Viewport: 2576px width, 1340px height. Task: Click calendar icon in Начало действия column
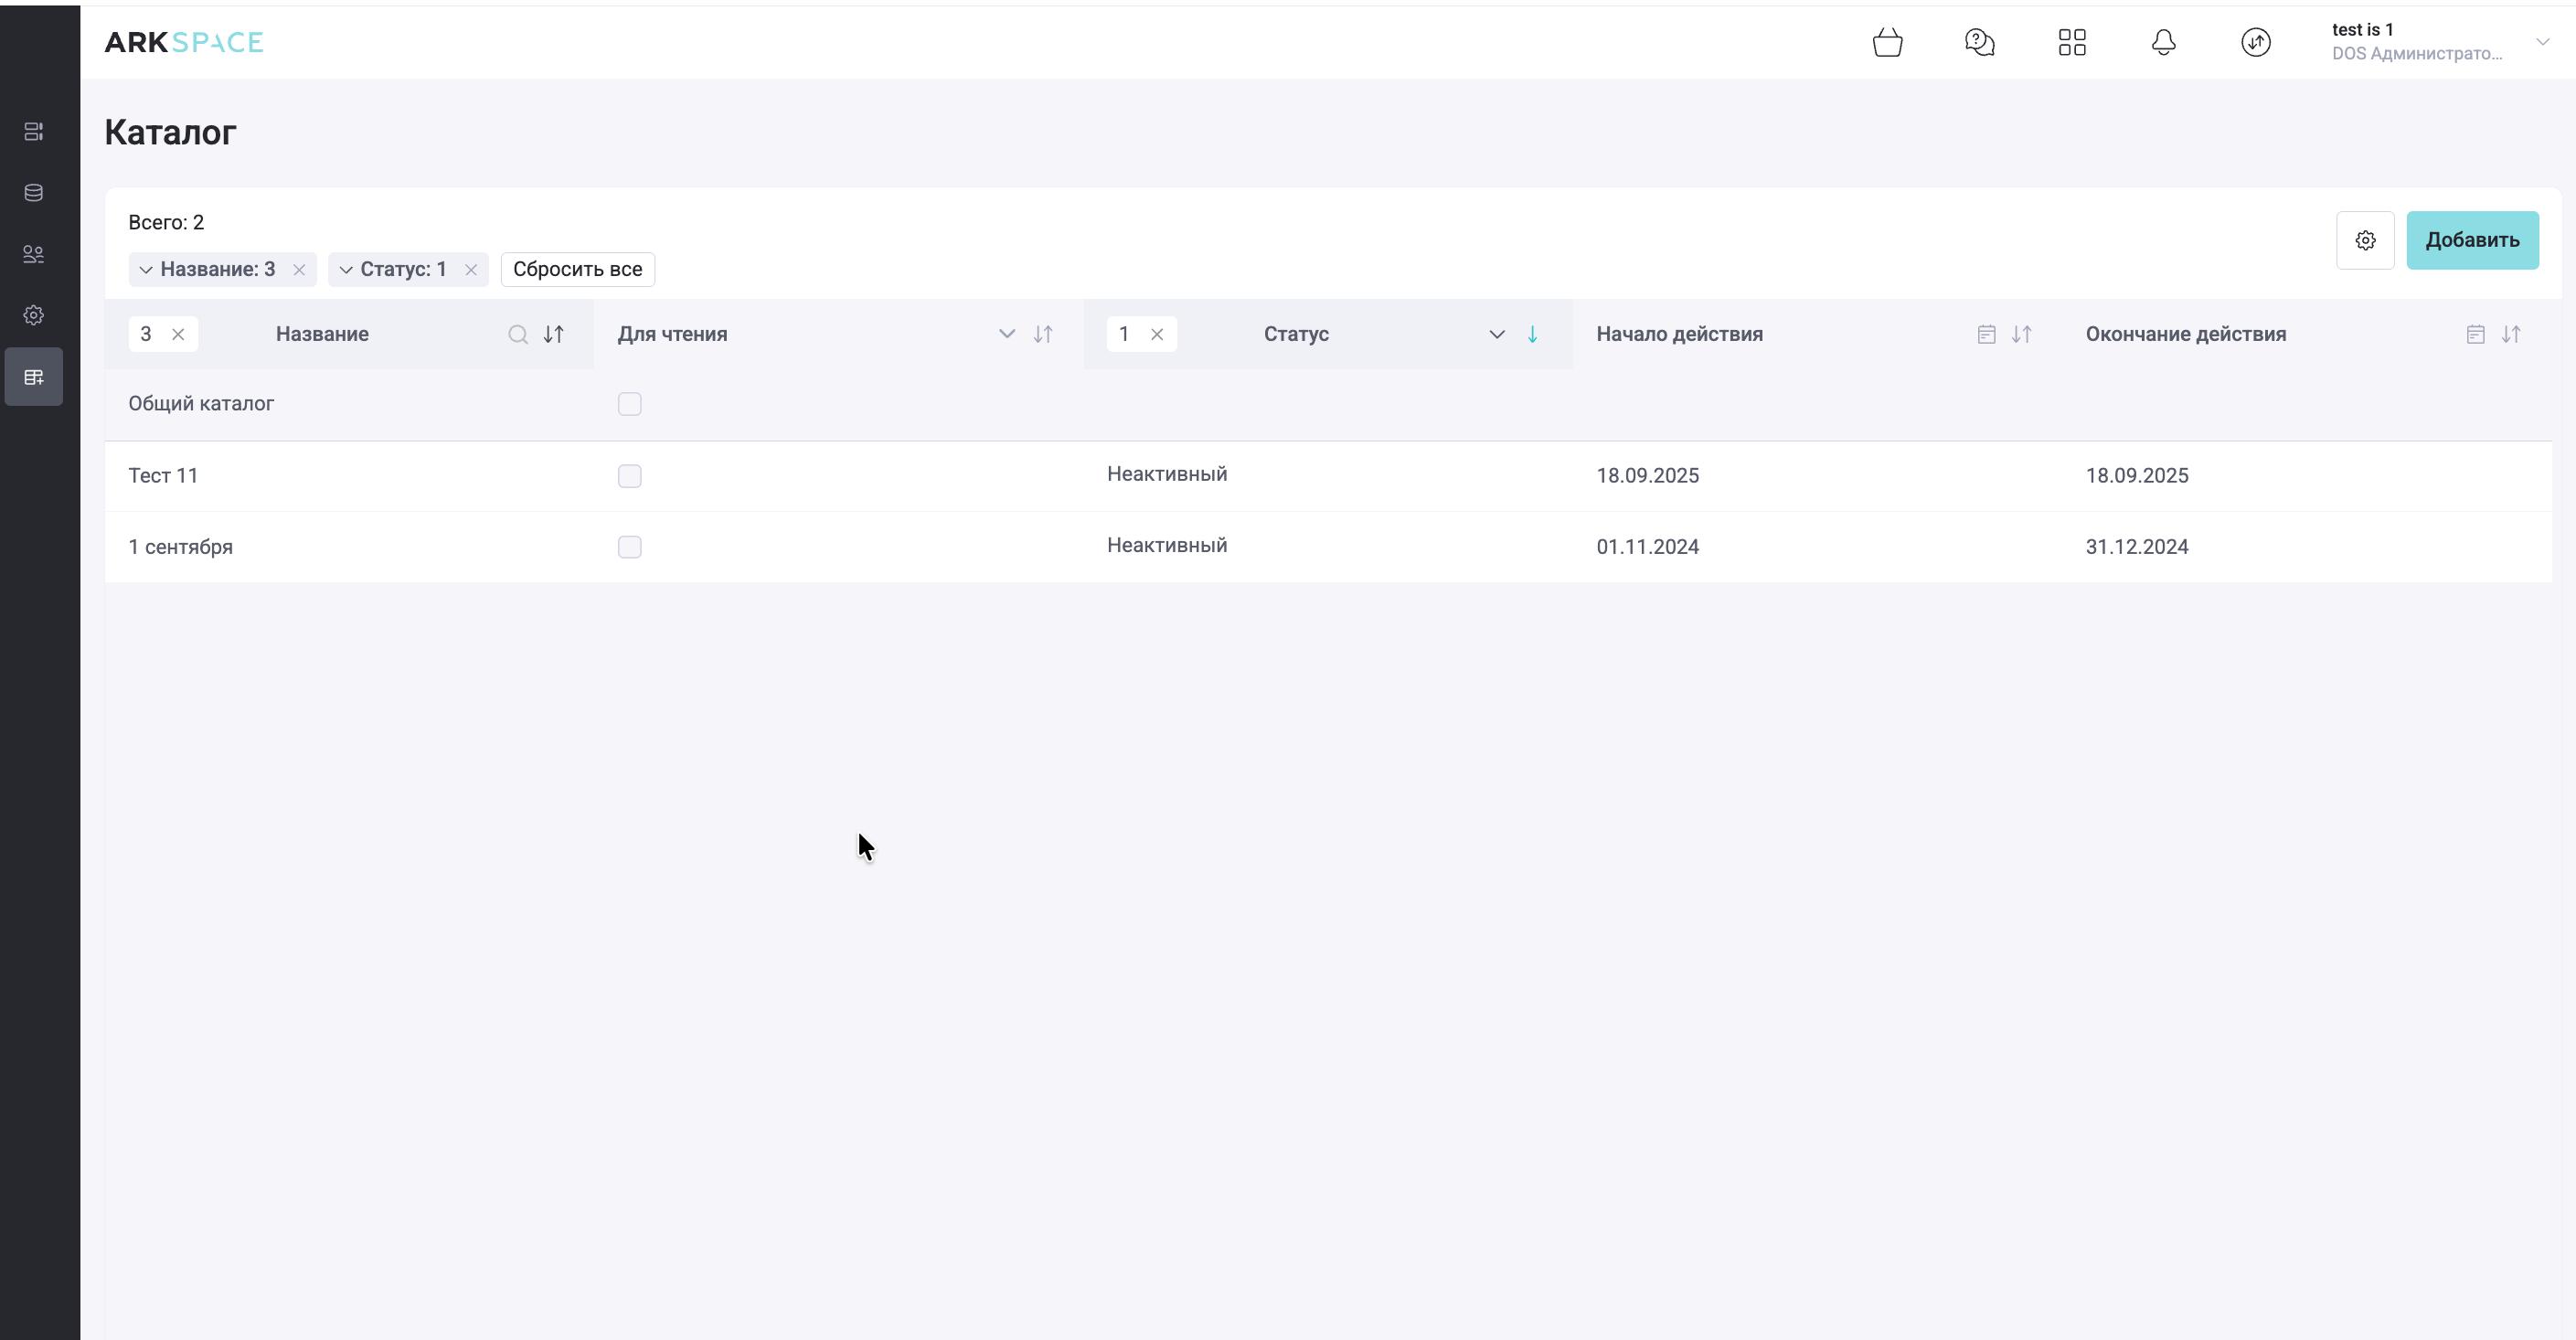(1986, 334)
